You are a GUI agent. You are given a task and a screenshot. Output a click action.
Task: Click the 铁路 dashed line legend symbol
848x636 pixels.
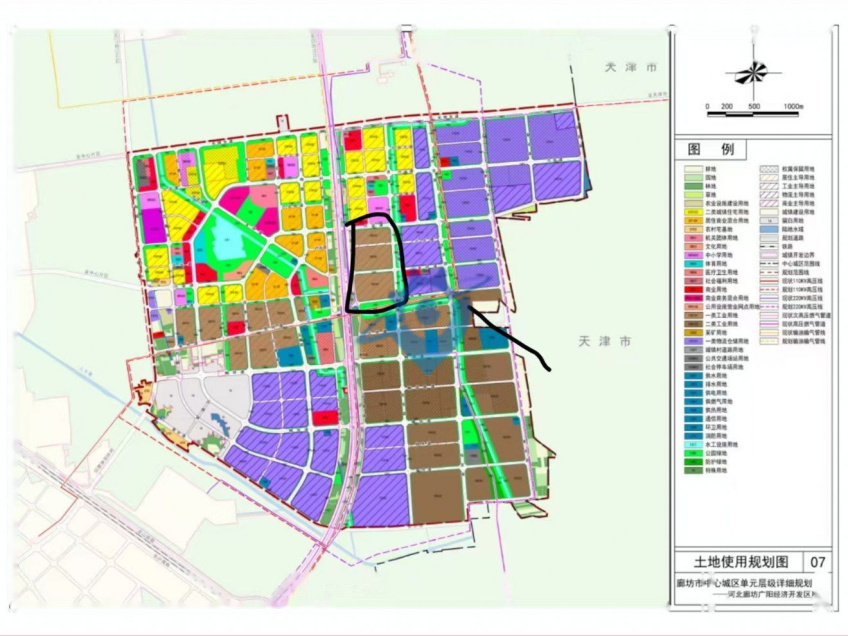[768, 247]
